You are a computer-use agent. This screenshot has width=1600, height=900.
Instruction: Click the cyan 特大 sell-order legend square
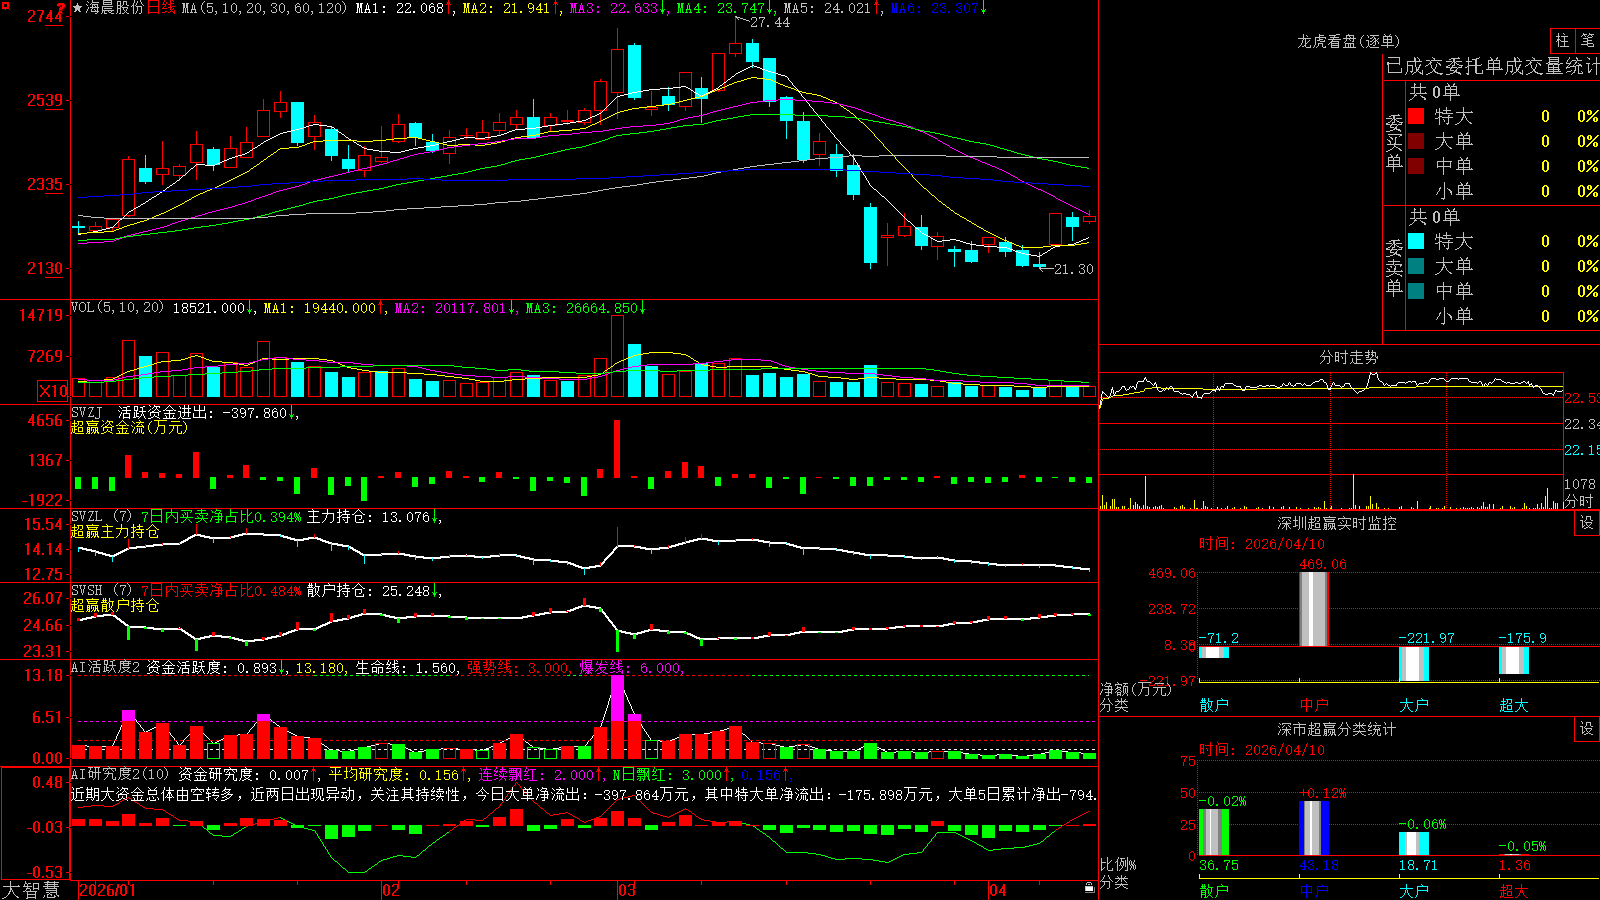(x=1416, y=241)
